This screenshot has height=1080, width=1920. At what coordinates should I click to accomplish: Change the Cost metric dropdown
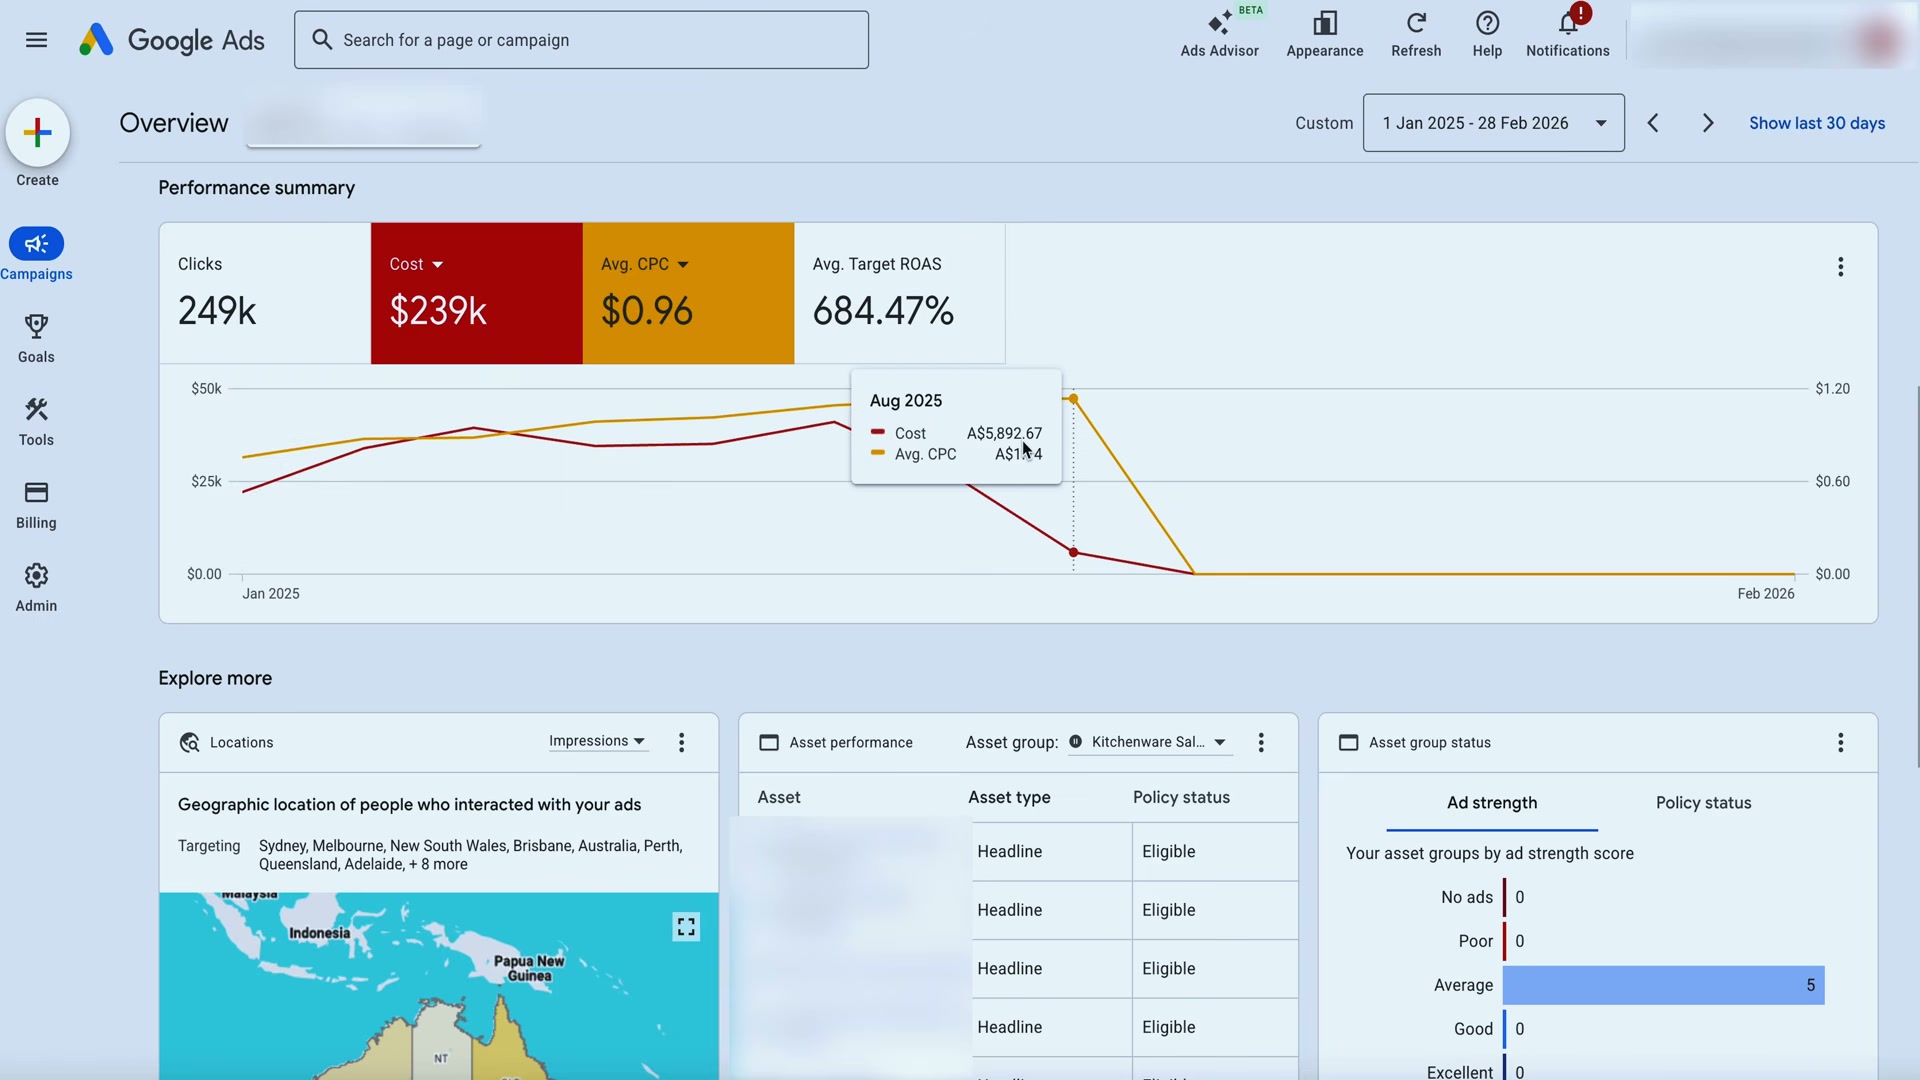point(416,264)
